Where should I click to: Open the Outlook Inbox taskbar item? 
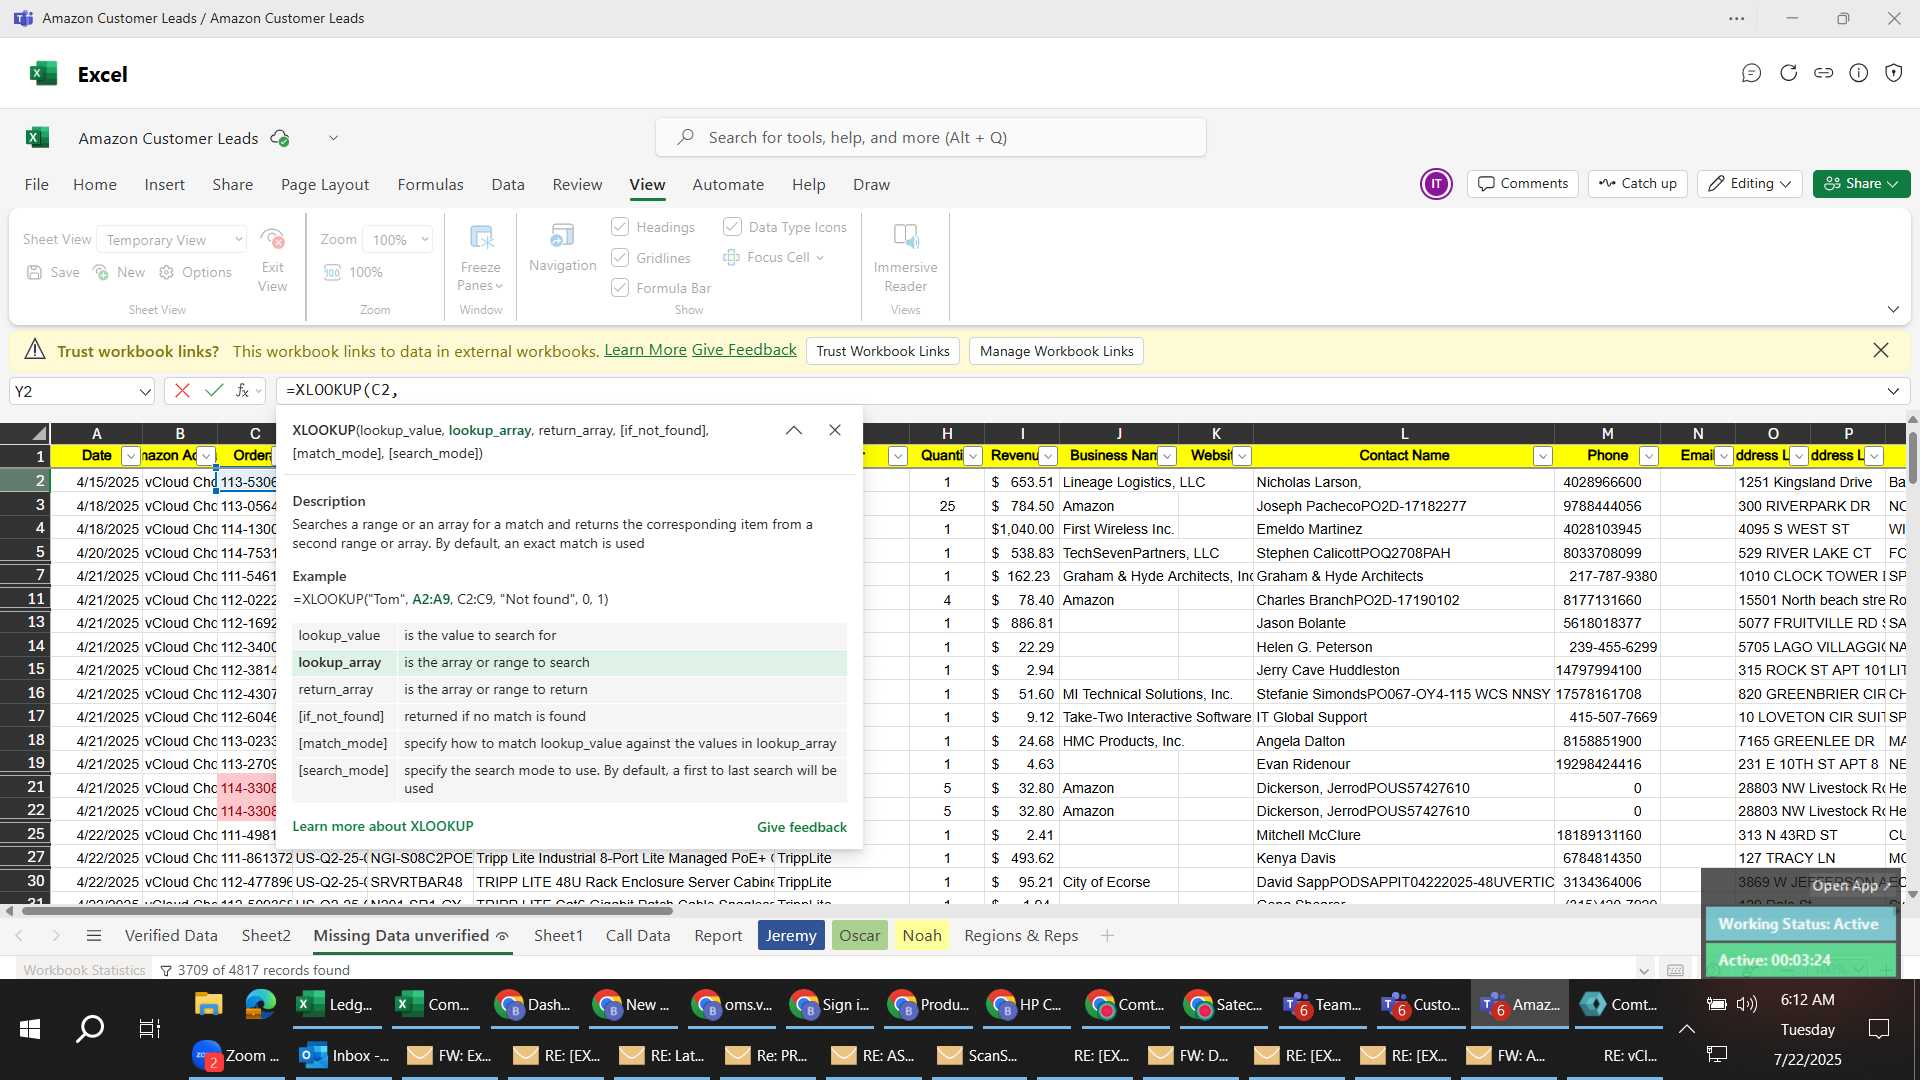346,1055
